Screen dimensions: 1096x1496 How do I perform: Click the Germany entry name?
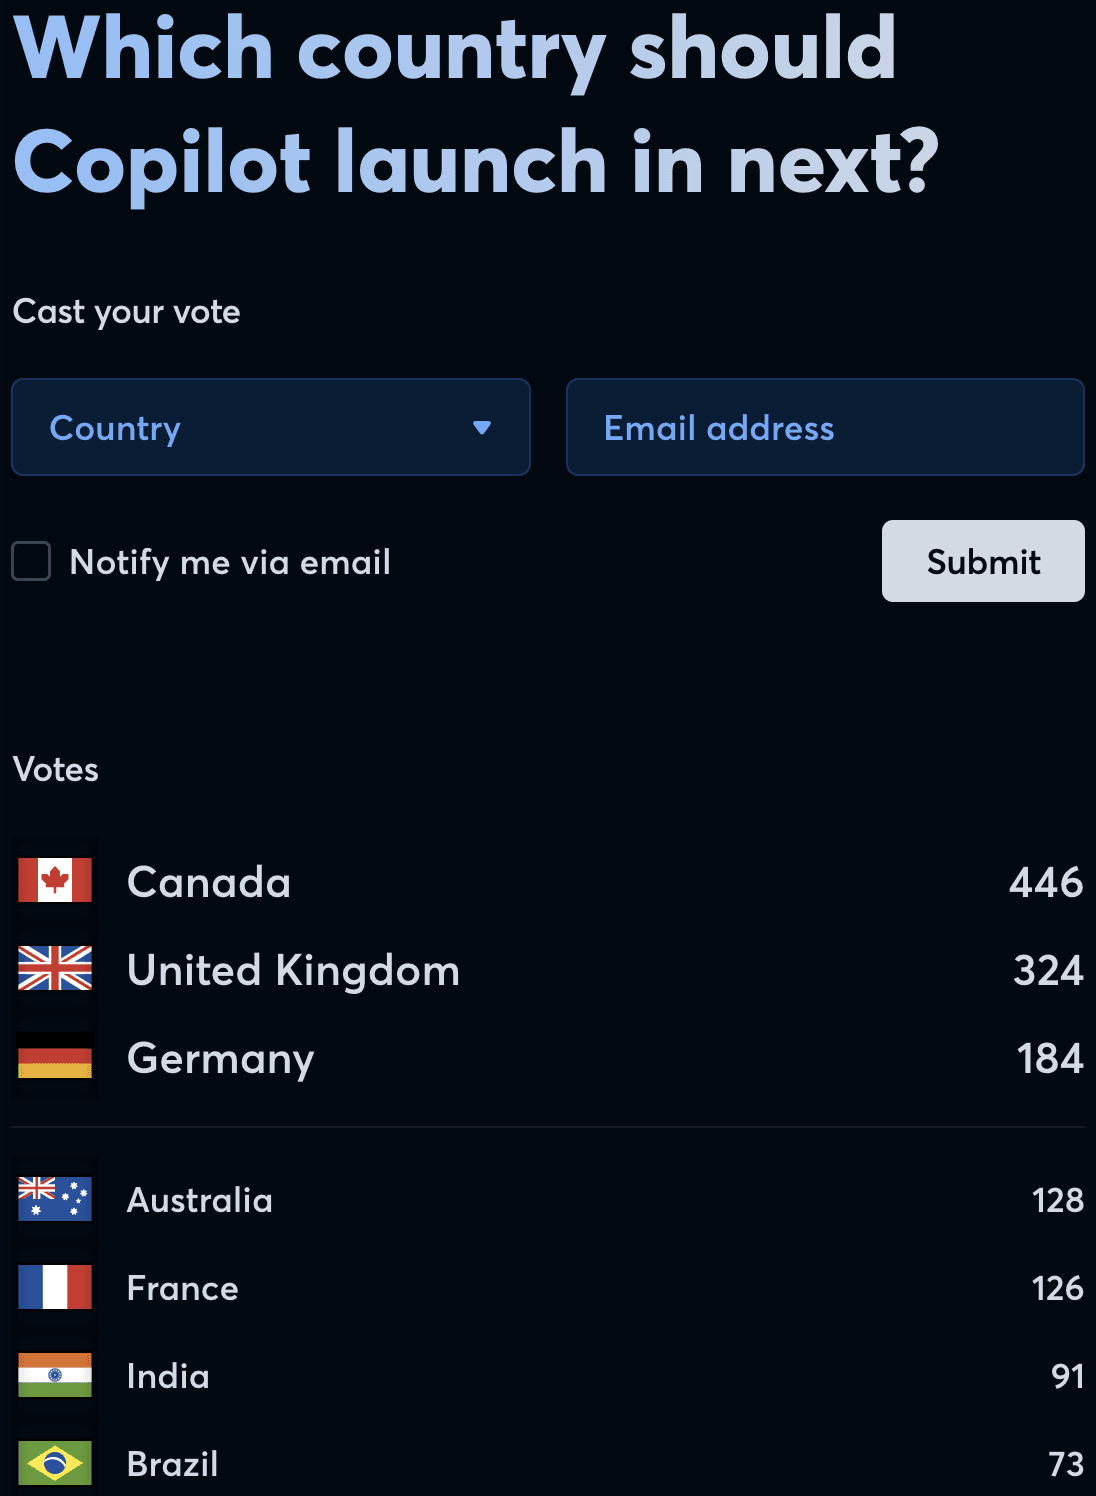pos(220,1058)
